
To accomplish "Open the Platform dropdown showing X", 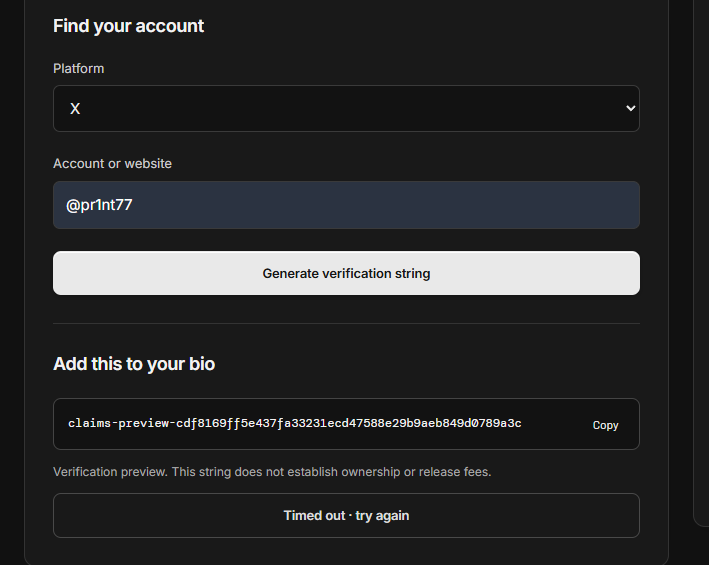I will click(x=346, y=108).
